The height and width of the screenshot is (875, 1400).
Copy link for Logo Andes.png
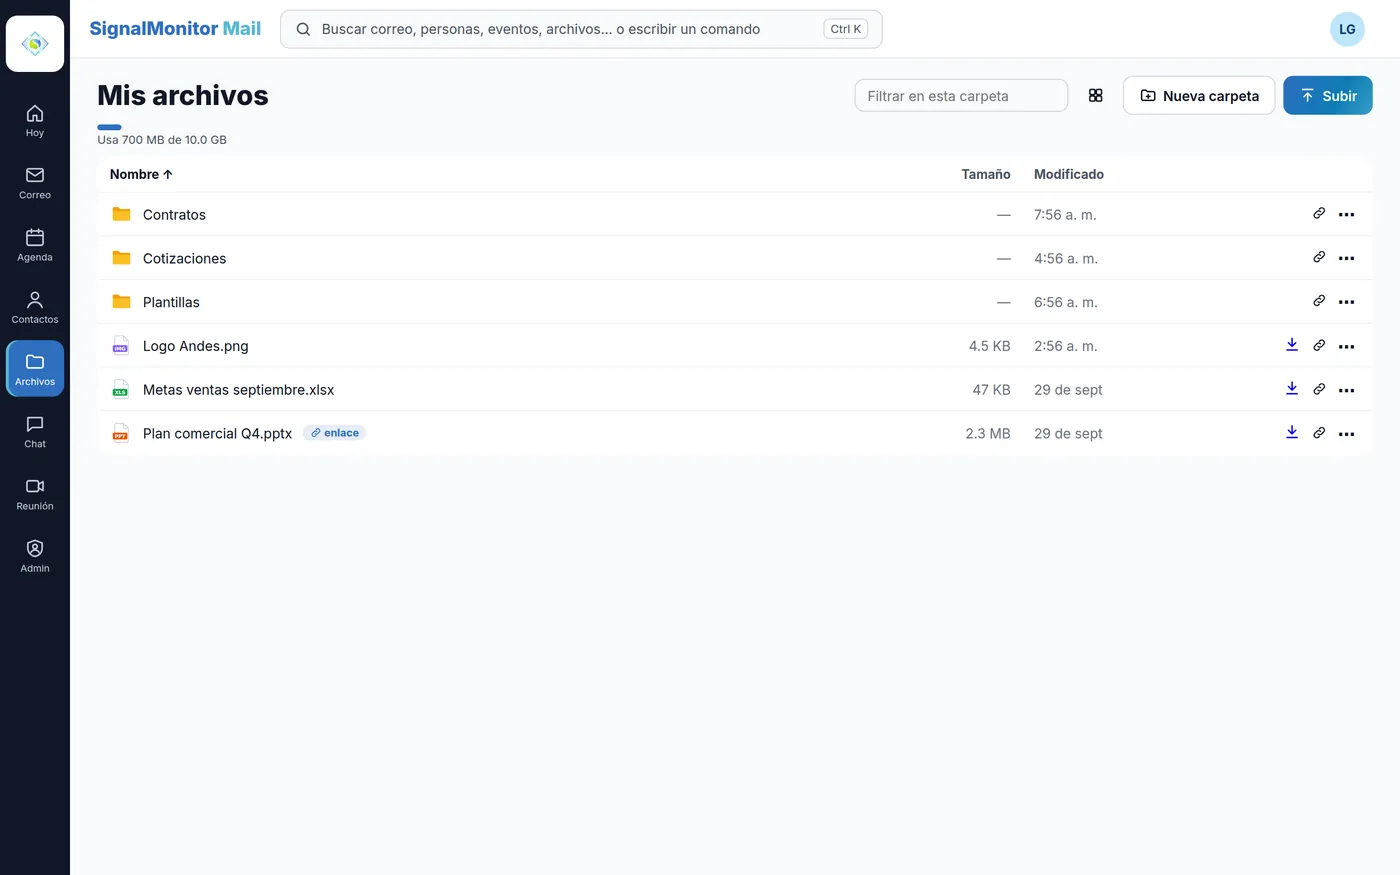pyautogui.click(x=1319, y=346)
